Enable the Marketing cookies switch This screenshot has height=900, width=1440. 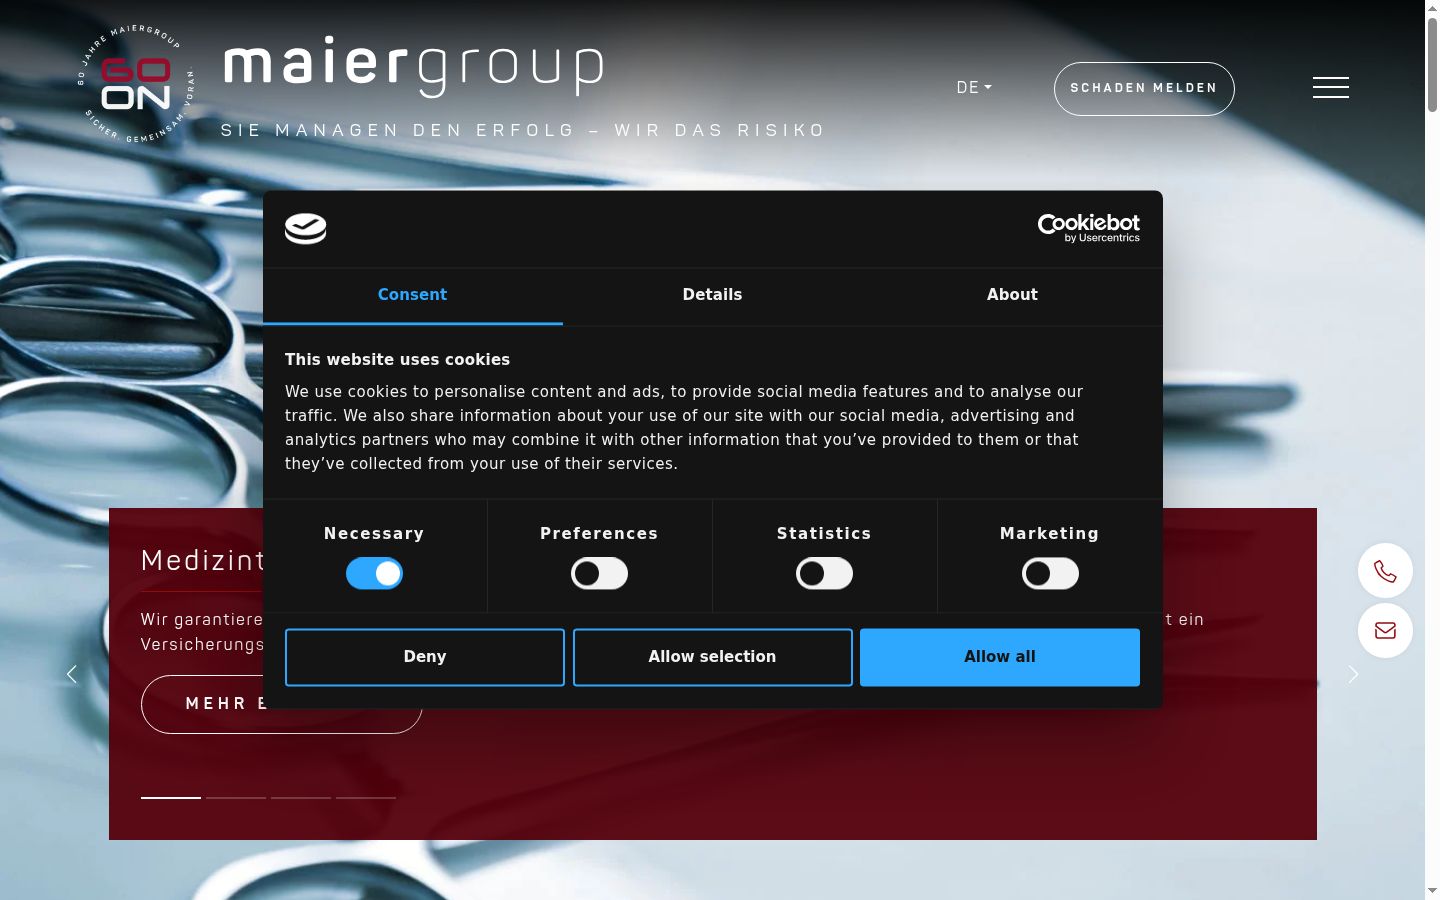1050,573
